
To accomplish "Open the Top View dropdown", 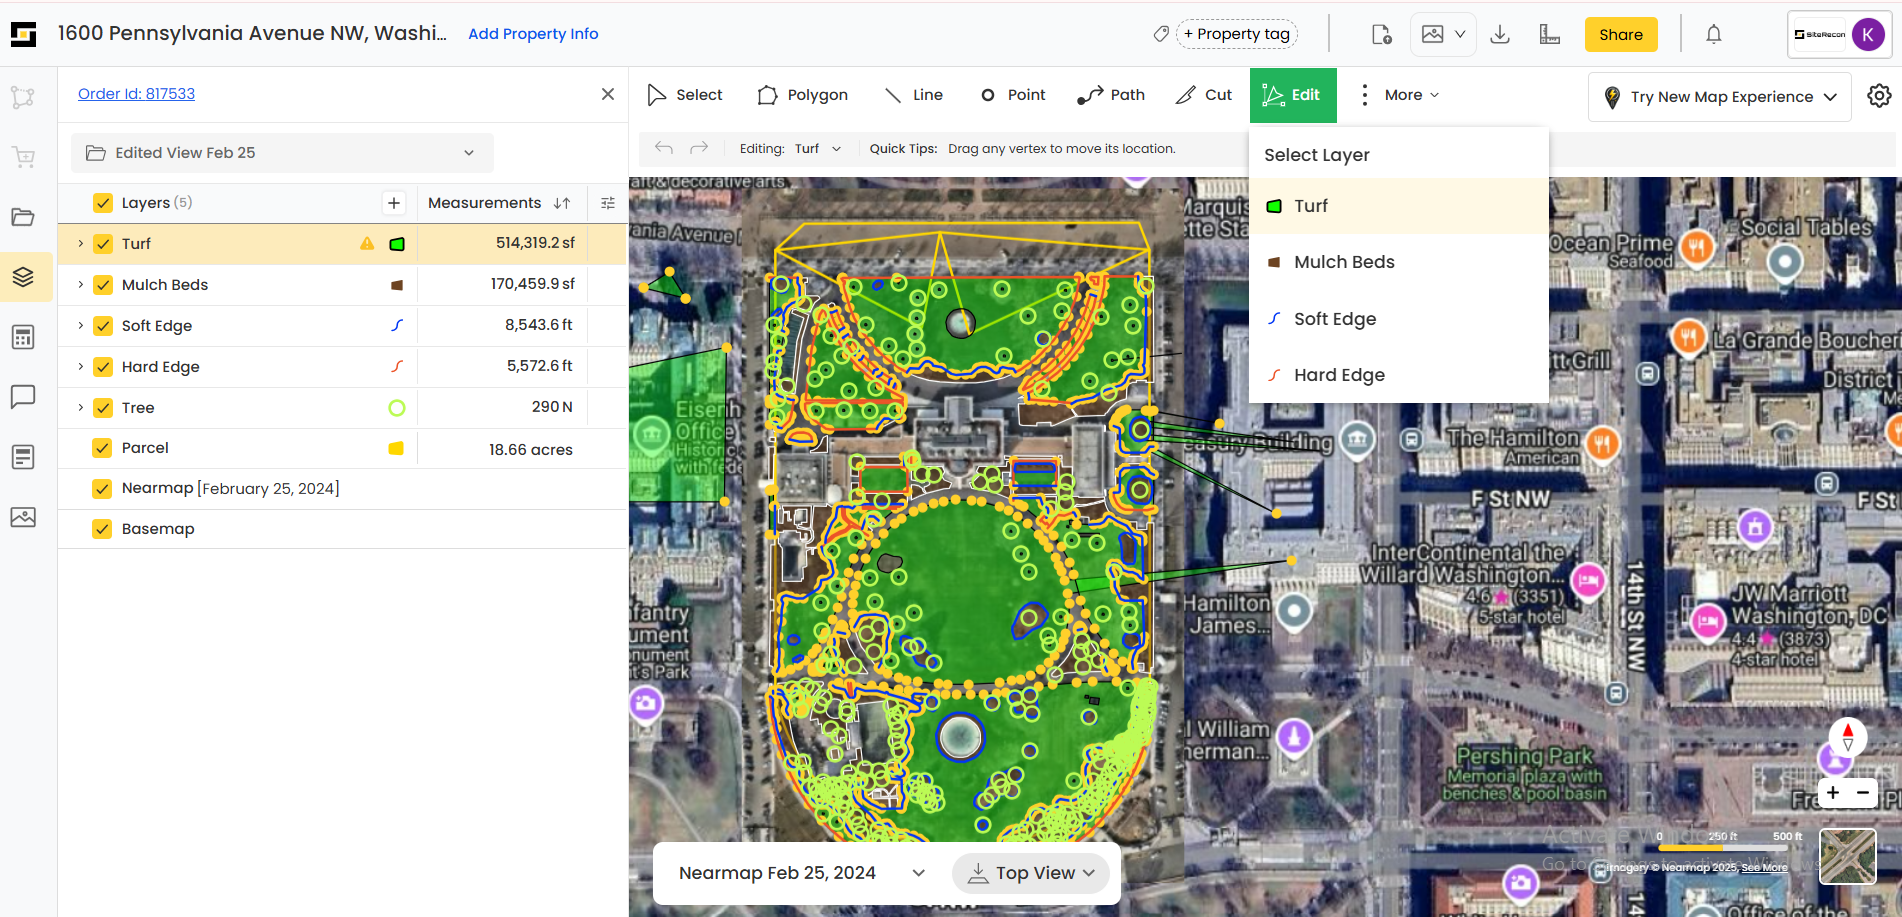I will click(x=1031, y=873).
